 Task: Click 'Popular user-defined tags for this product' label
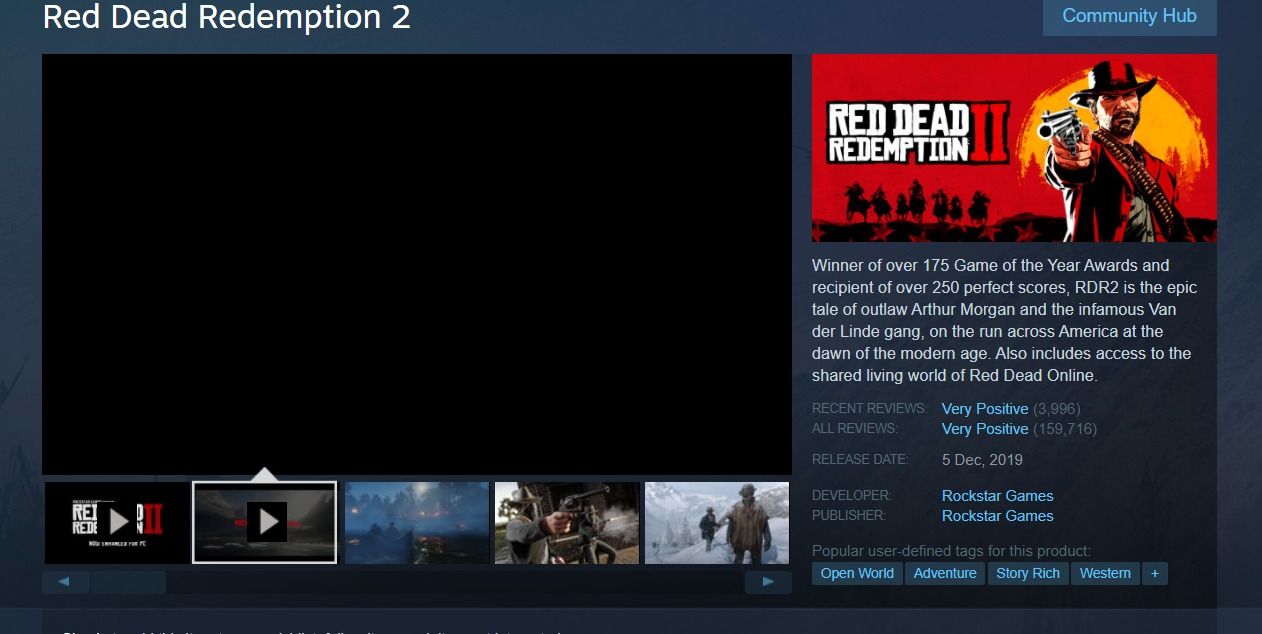(x=951, y=550)
